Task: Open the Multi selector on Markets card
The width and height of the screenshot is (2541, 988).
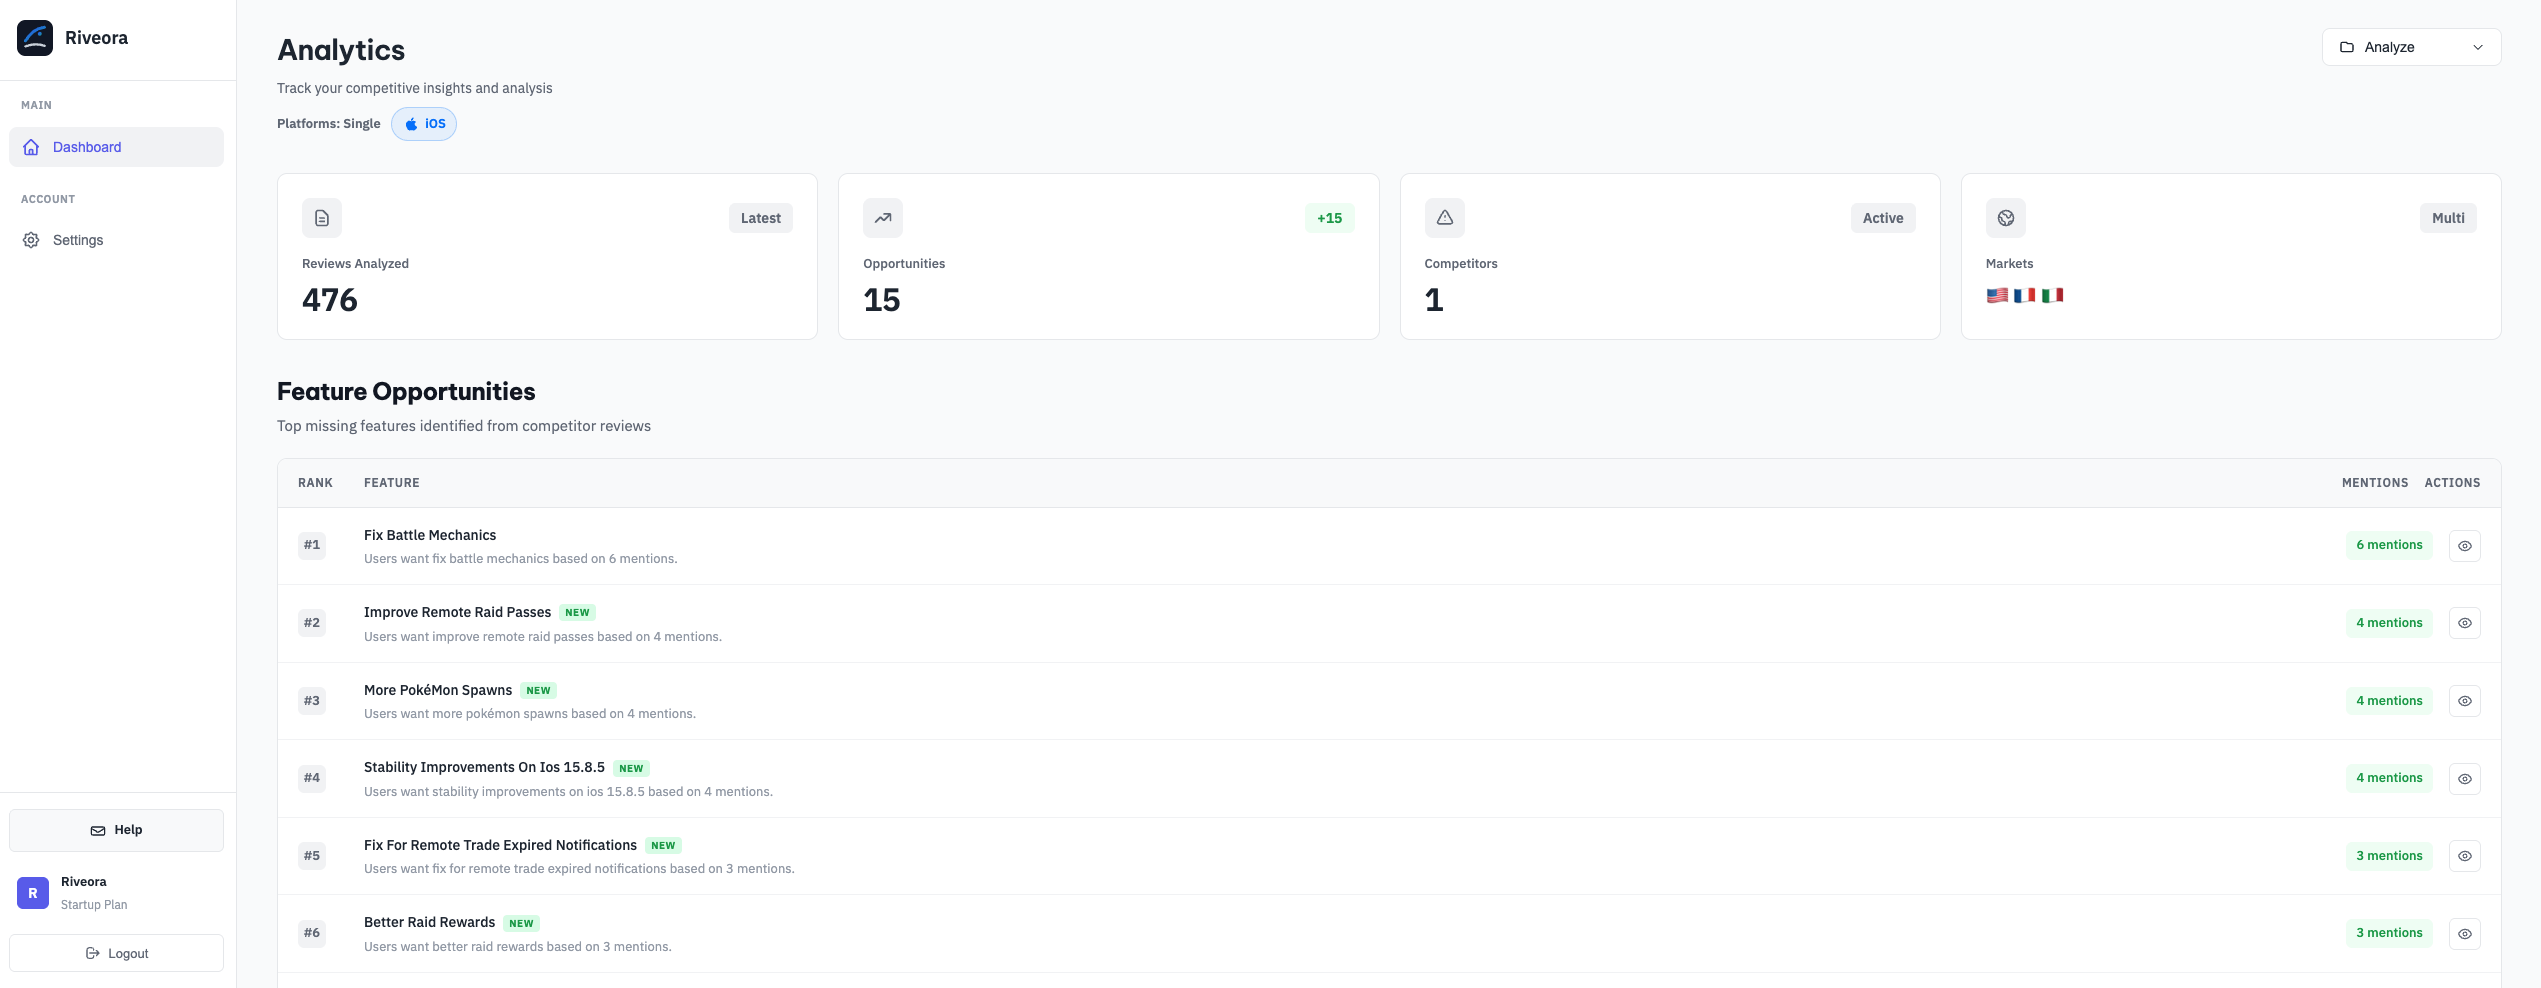Action: 2448,217
